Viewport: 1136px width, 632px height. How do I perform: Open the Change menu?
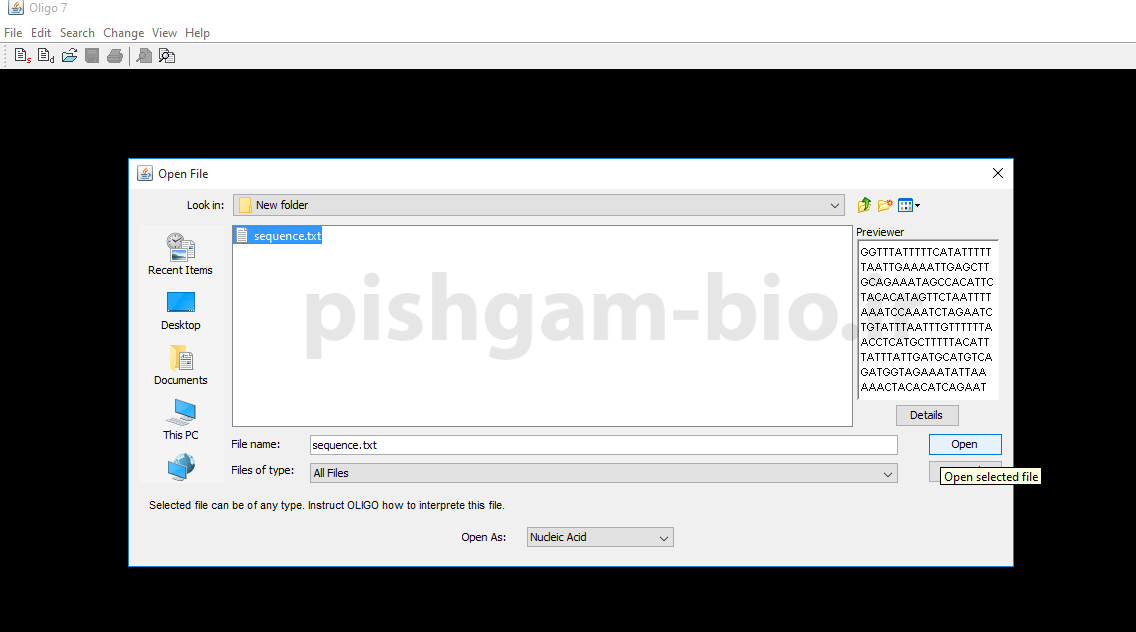pos(123,33)
